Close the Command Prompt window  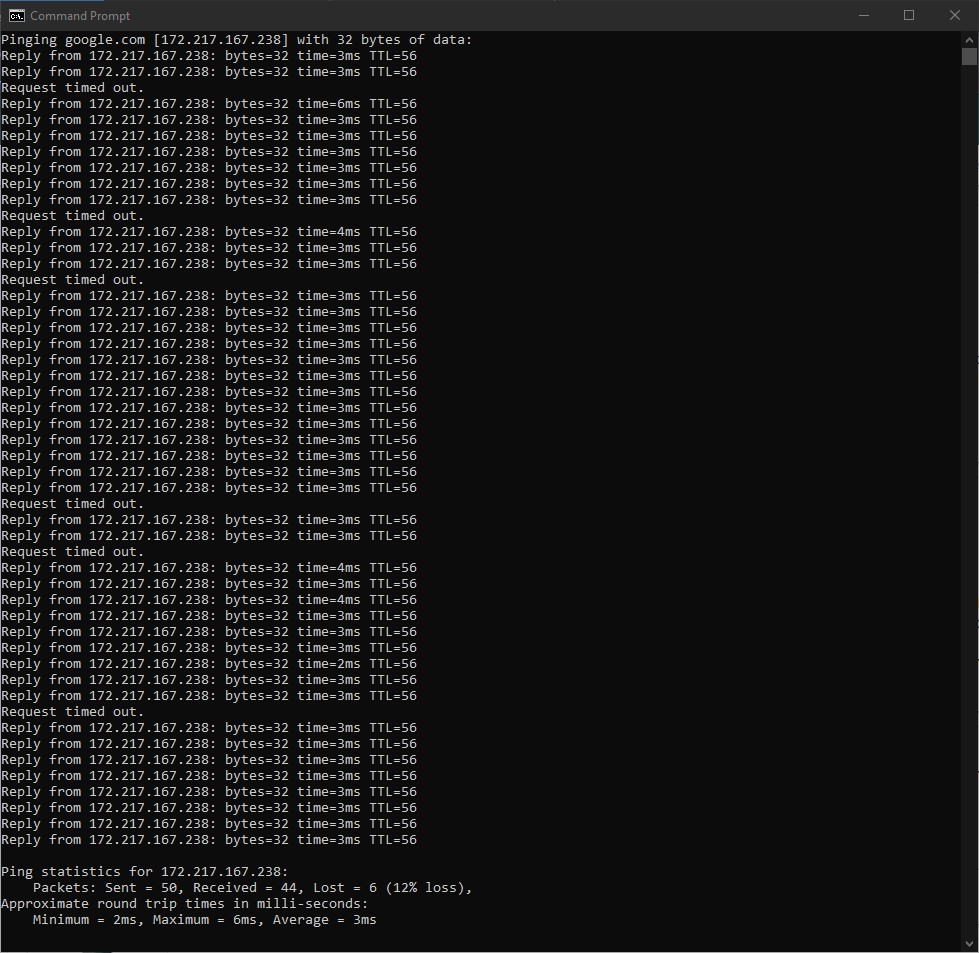point(954,15)
